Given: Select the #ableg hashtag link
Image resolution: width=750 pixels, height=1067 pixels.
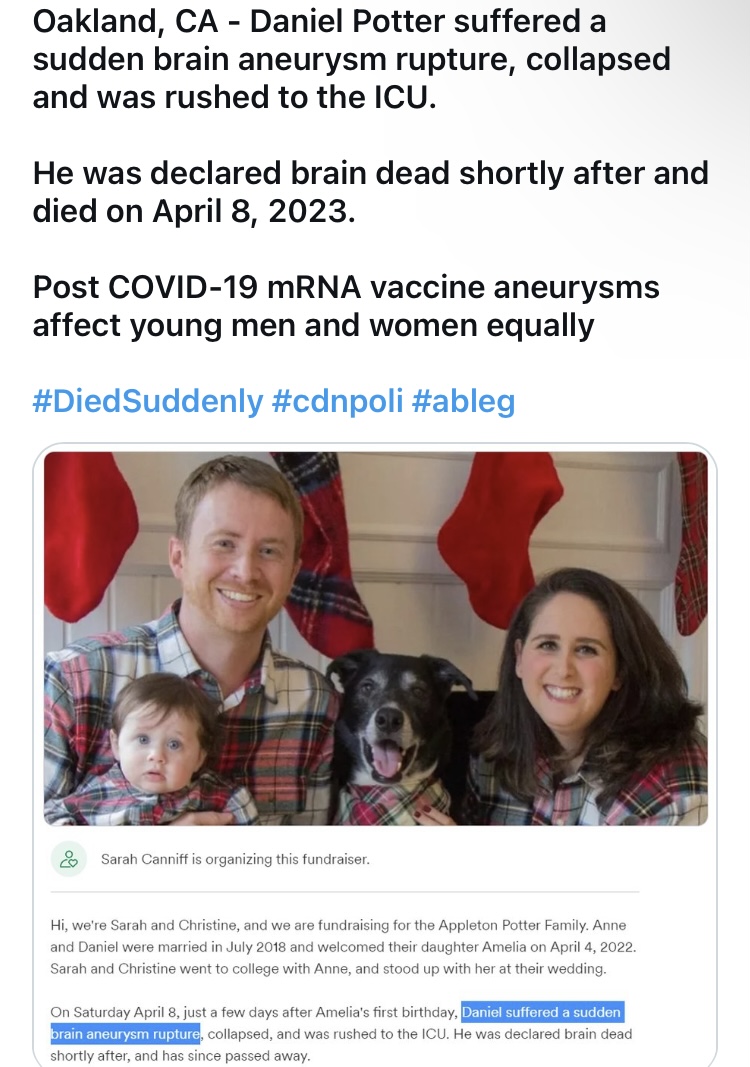Looking at the screenshot, I should (x=462, y=401).
